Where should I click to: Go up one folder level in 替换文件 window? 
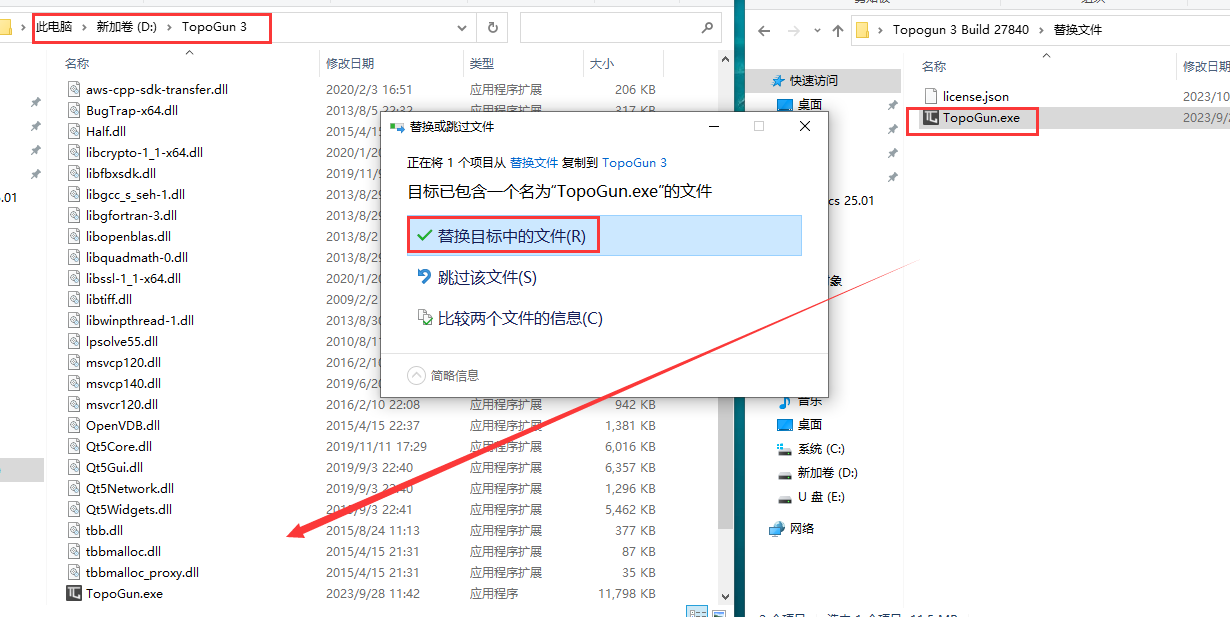[838, 30]
